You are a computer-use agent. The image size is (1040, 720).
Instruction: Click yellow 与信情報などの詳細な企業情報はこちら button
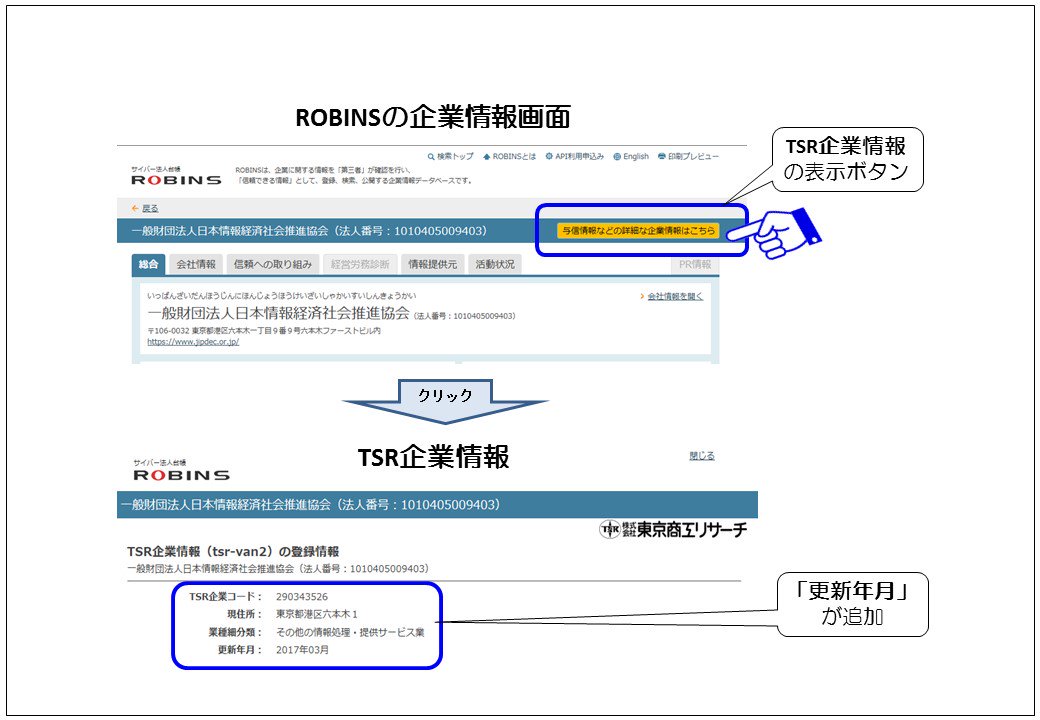pyautogui.click(x=638, y=231)
